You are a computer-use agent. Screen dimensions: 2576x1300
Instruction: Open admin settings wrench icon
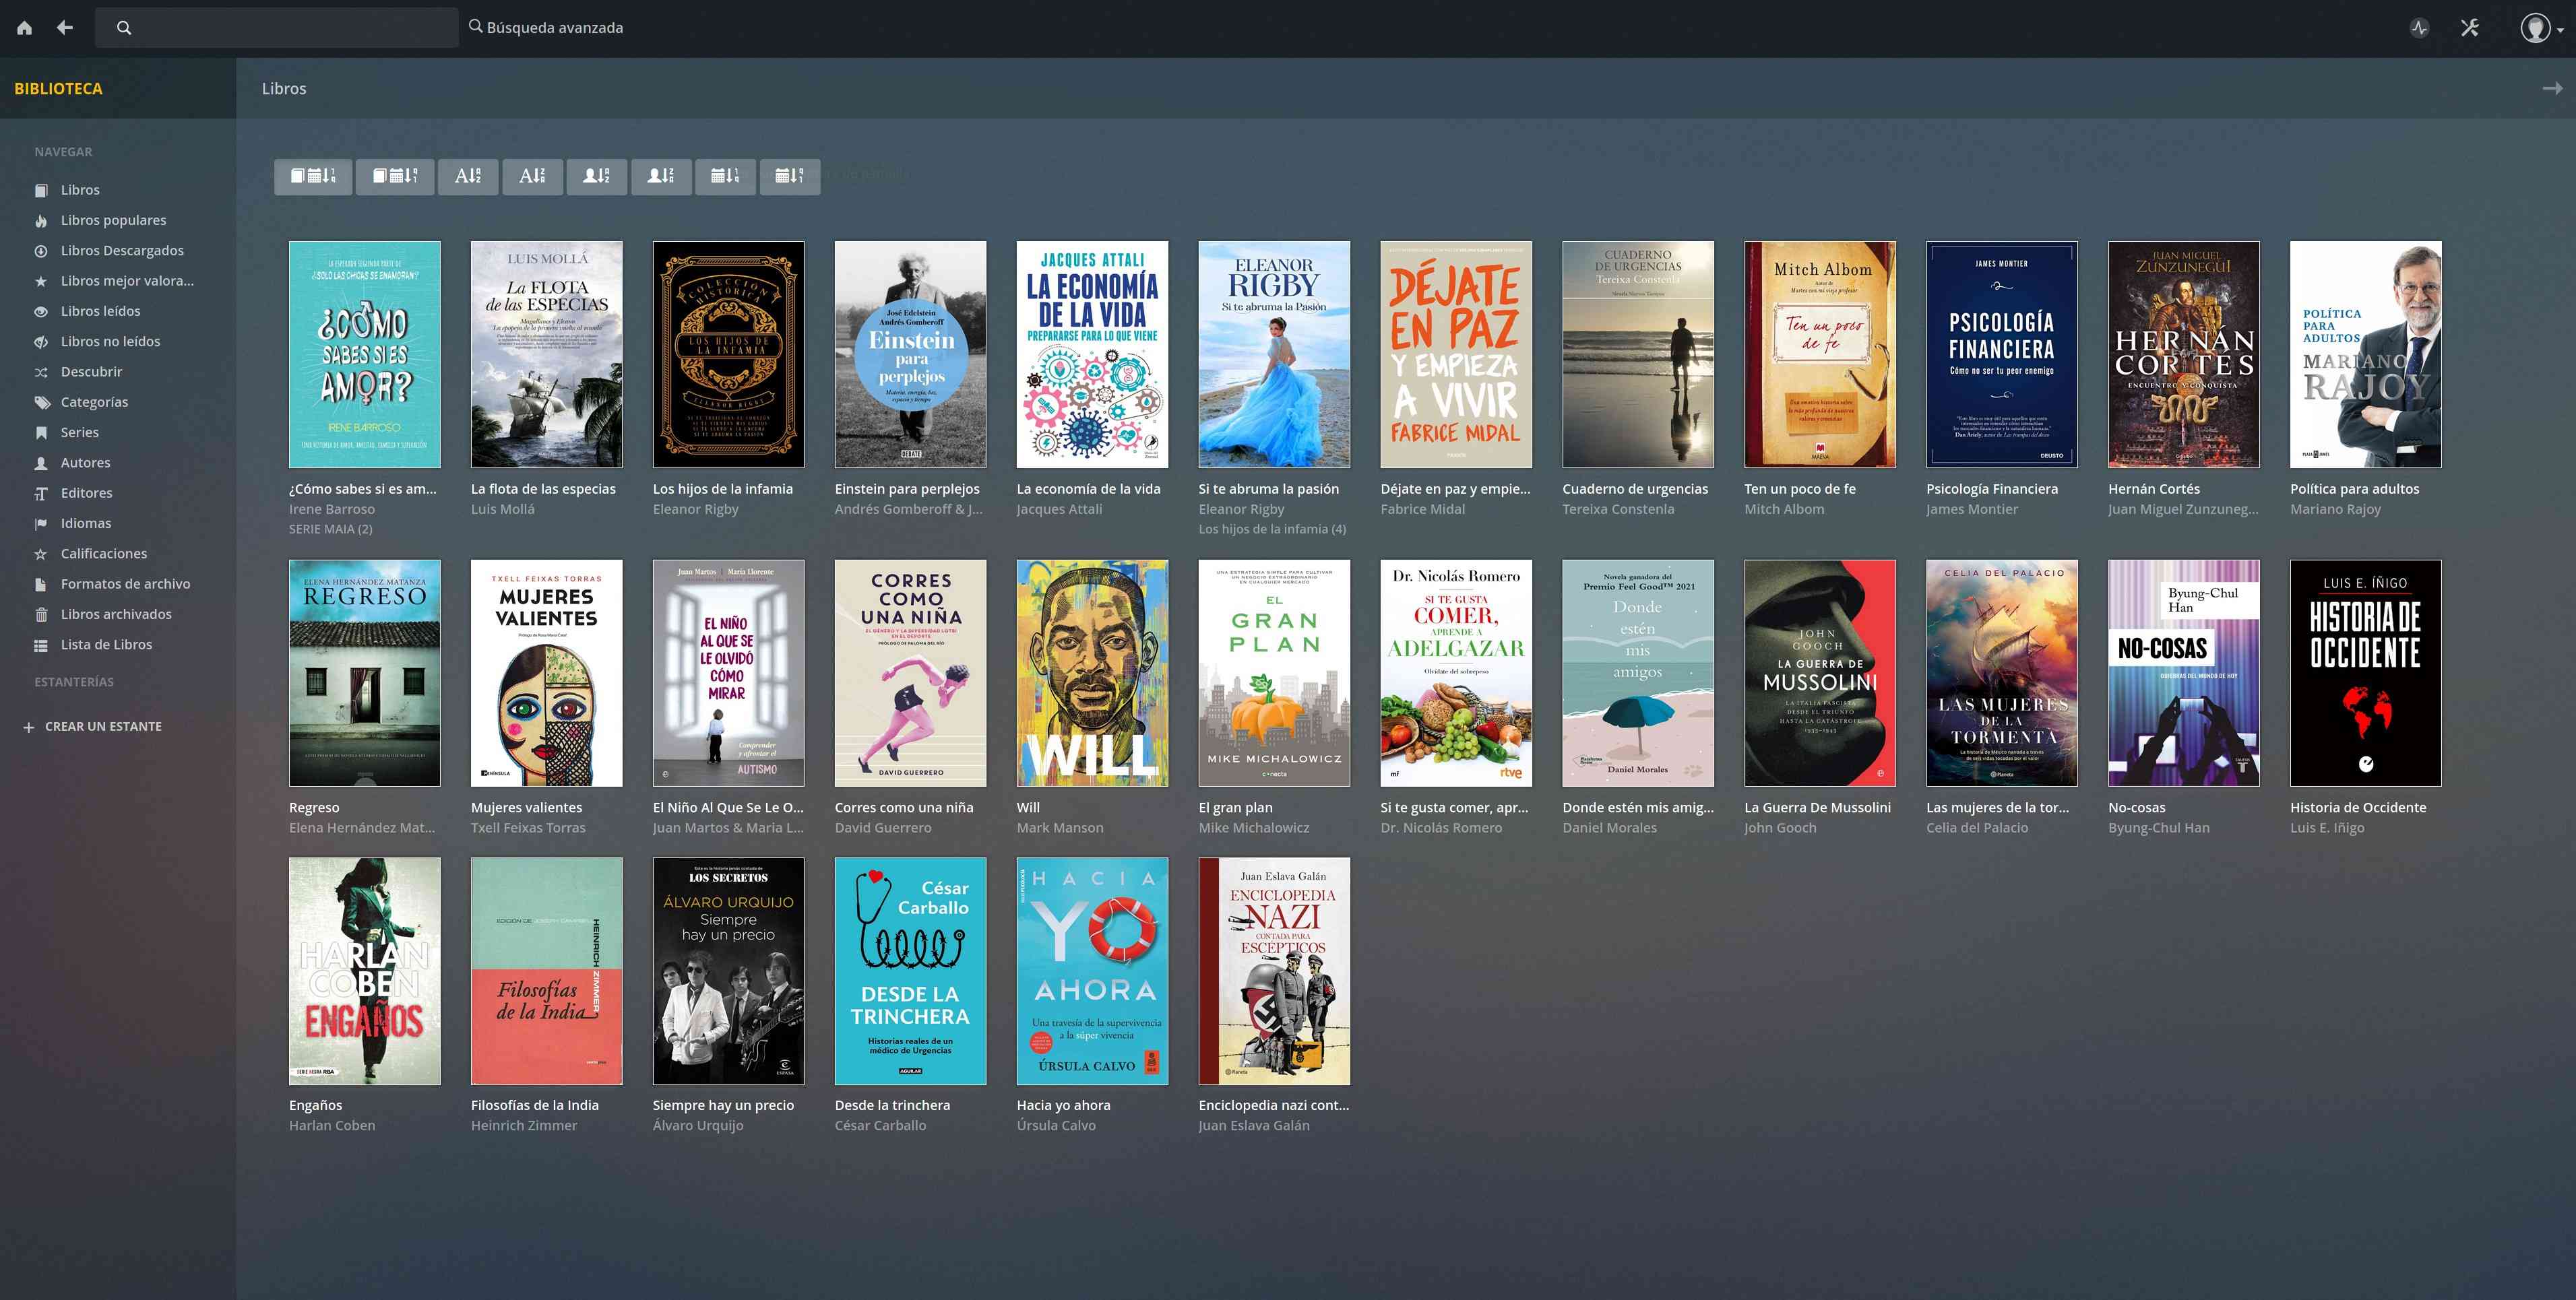coord(2469,28)
